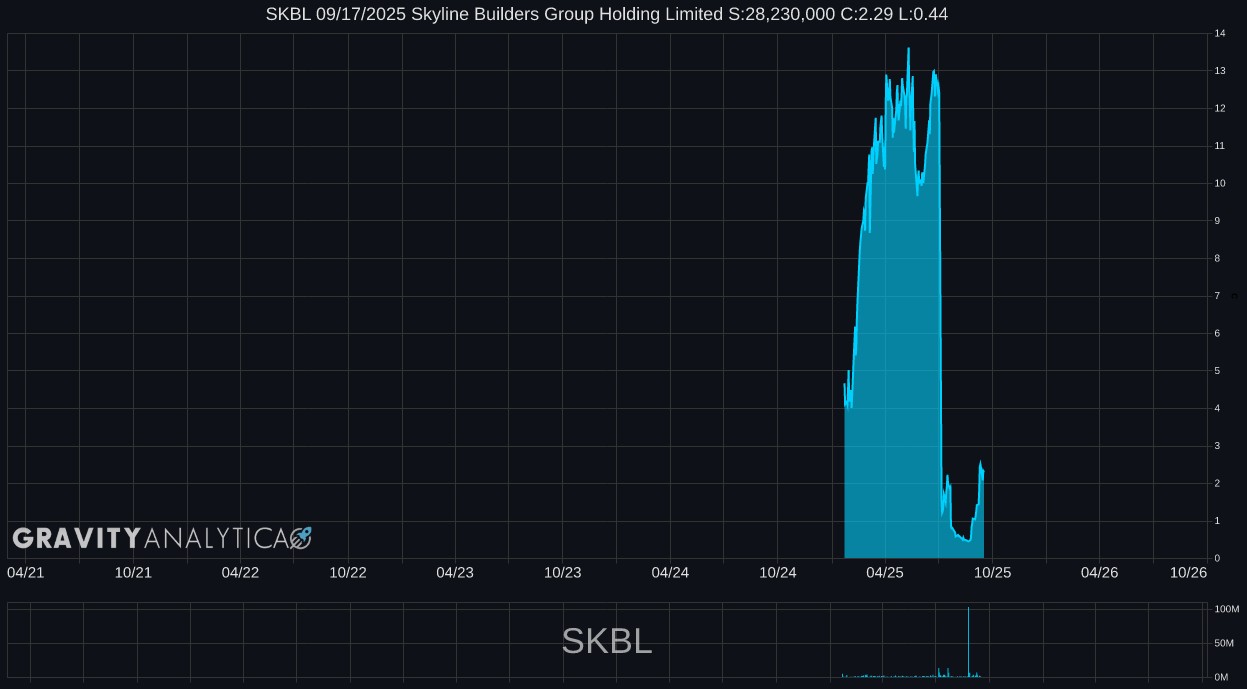Screen dimensions: 1247x689
Task: Click the 04/22 date axis label
Action: click(x=240, y=572)
